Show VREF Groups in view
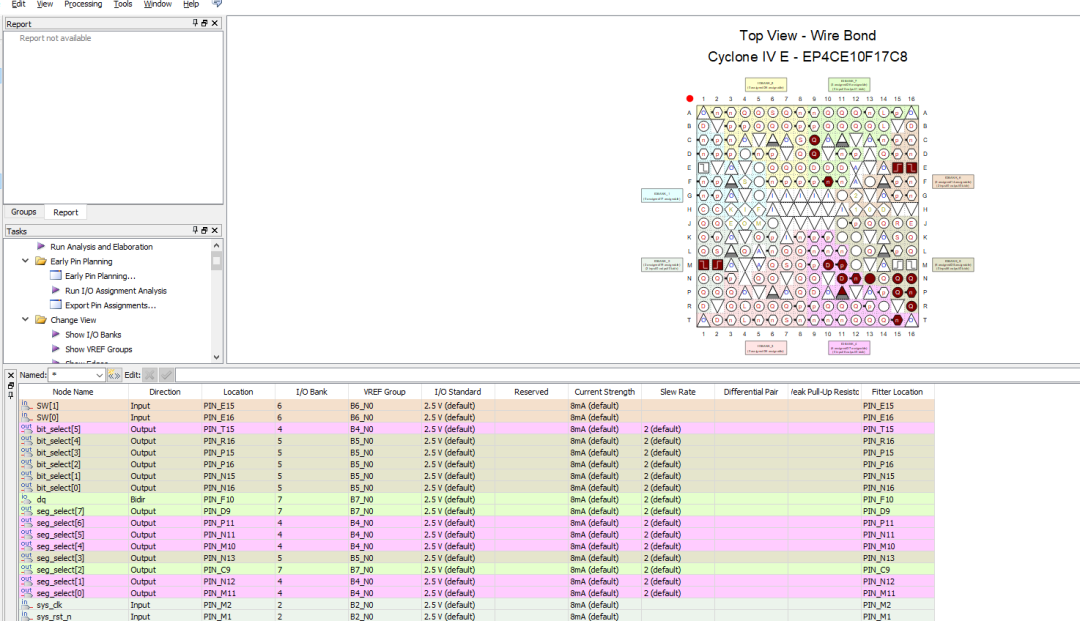 pyautogui.click(x=98, y=349)
